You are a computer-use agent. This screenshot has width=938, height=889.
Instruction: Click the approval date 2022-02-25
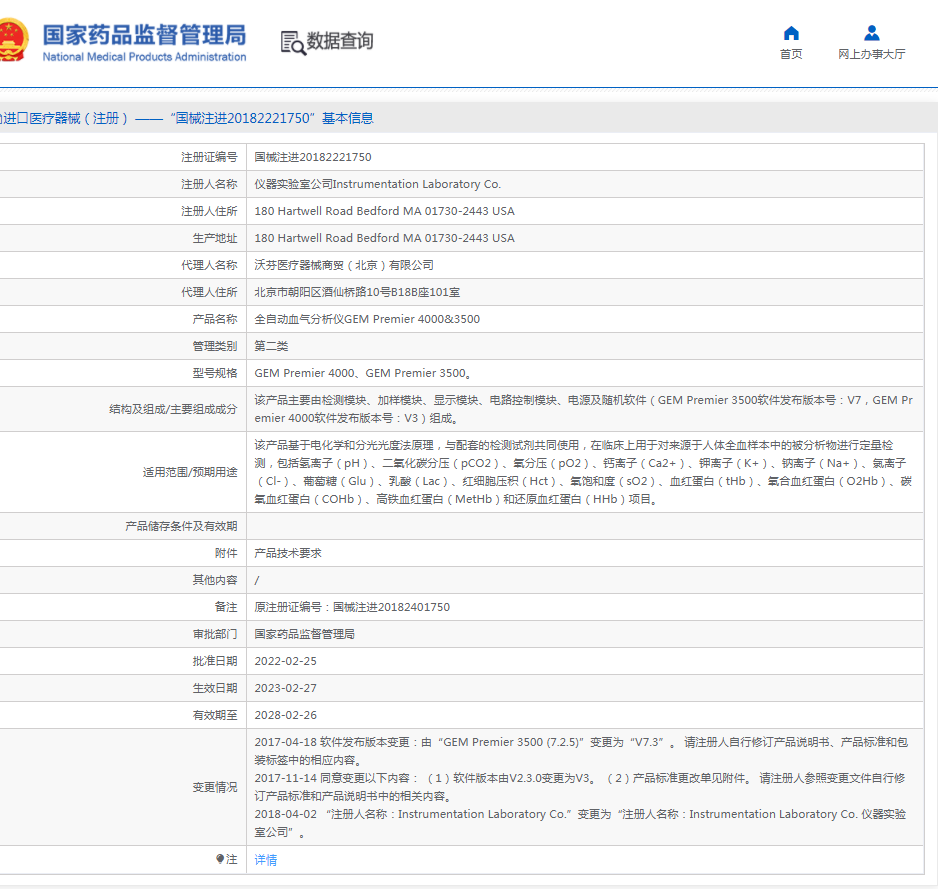286,661
